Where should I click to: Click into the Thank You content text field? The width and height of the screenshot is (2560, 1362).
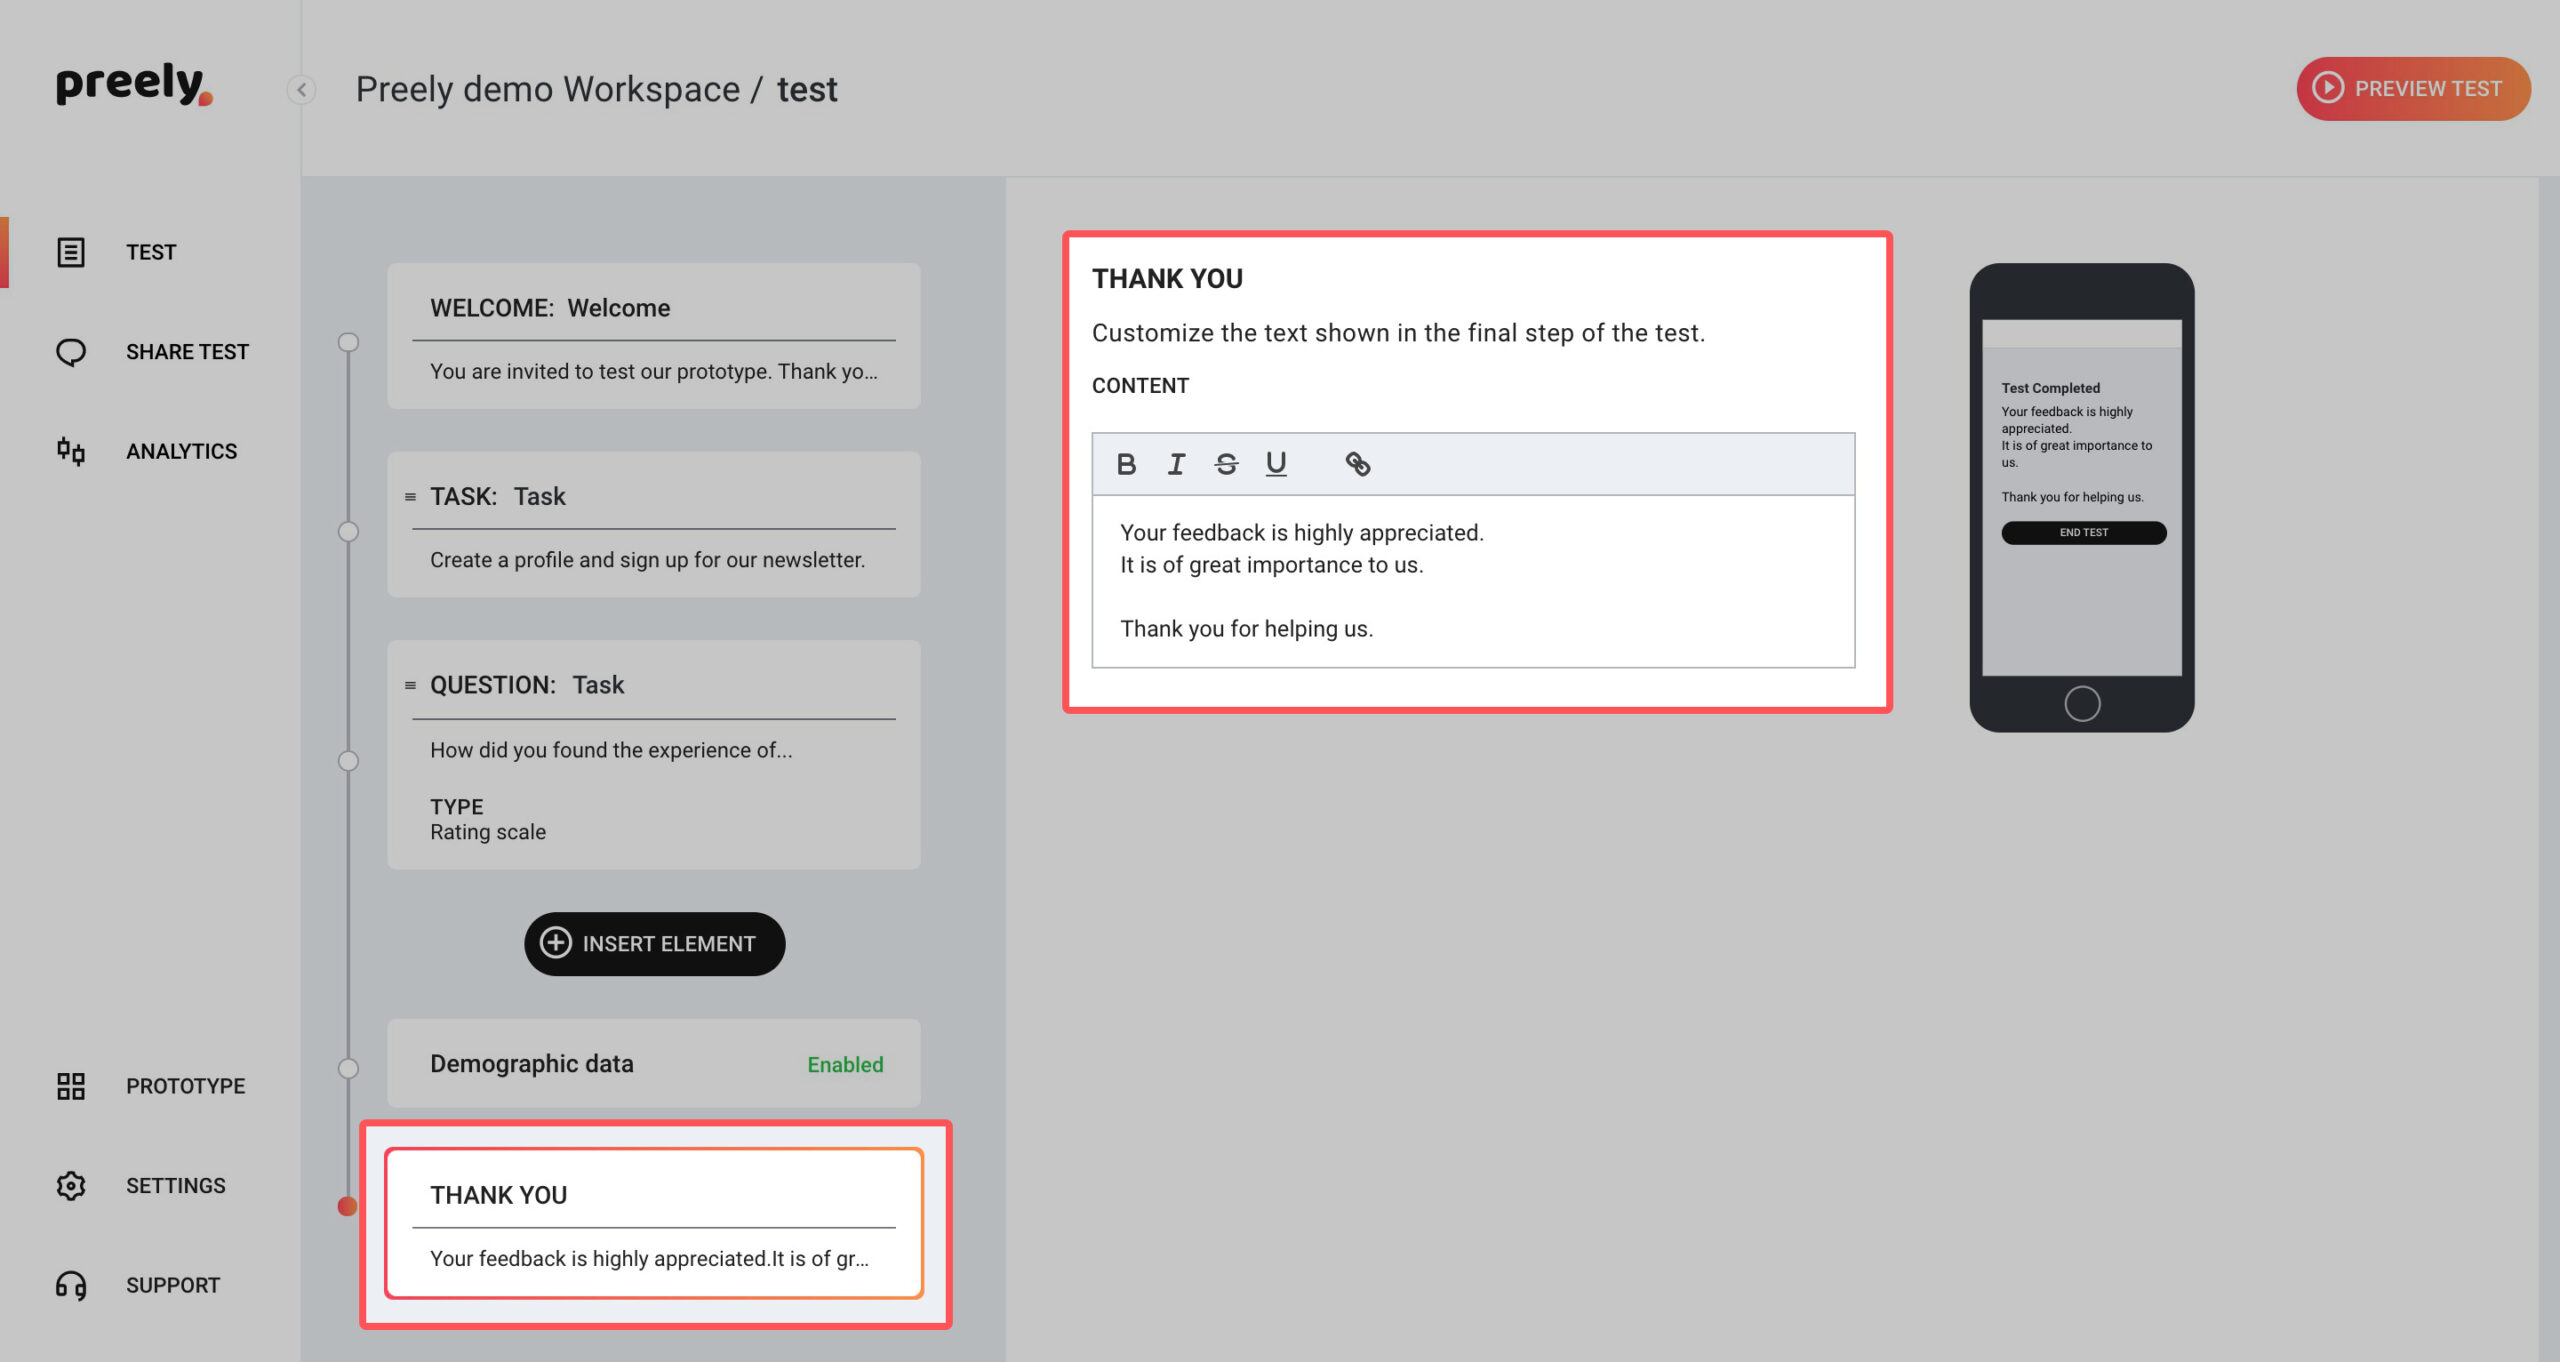[1472, 581]
